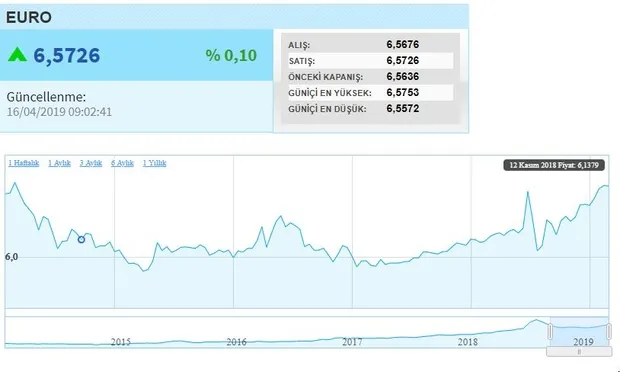Viewport: 620px width, 372px height.
Task: Click the % 0,10 change value
Action: (231, 55)
